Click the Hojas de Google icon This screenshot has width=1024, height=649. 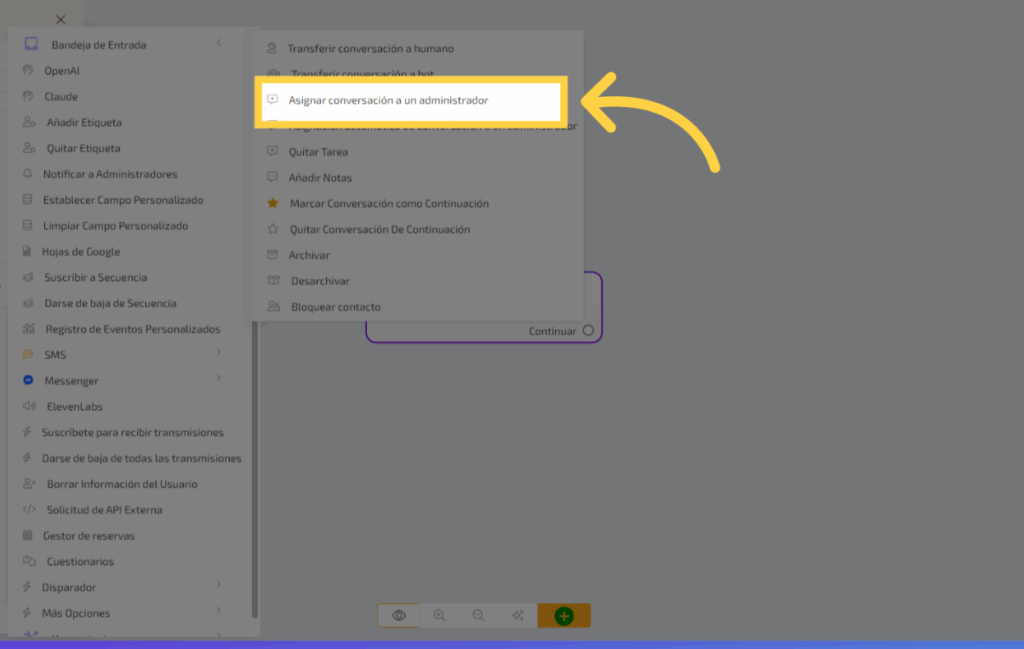tap(29, 252)
